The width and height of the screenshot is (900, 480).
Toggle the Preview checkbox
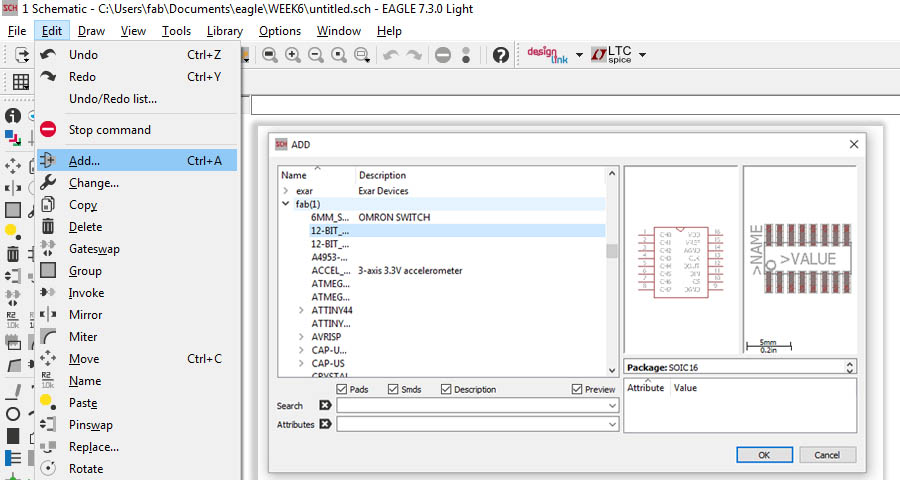tap(577, 389)
